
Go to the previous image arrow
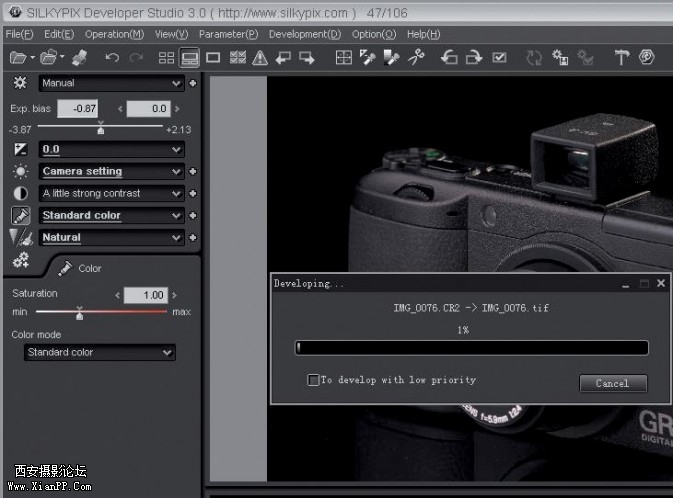tap(283, 58)
